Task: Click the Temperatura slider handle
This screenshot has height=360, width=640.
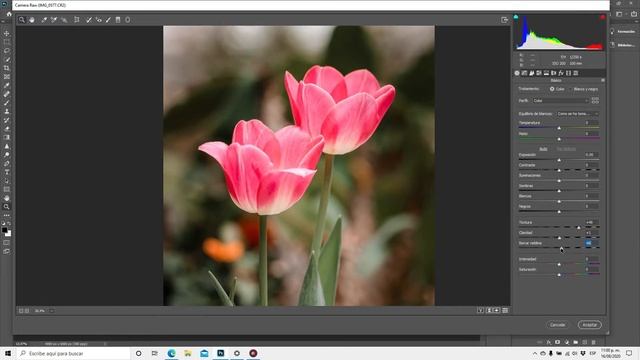Action: point(559,129)
